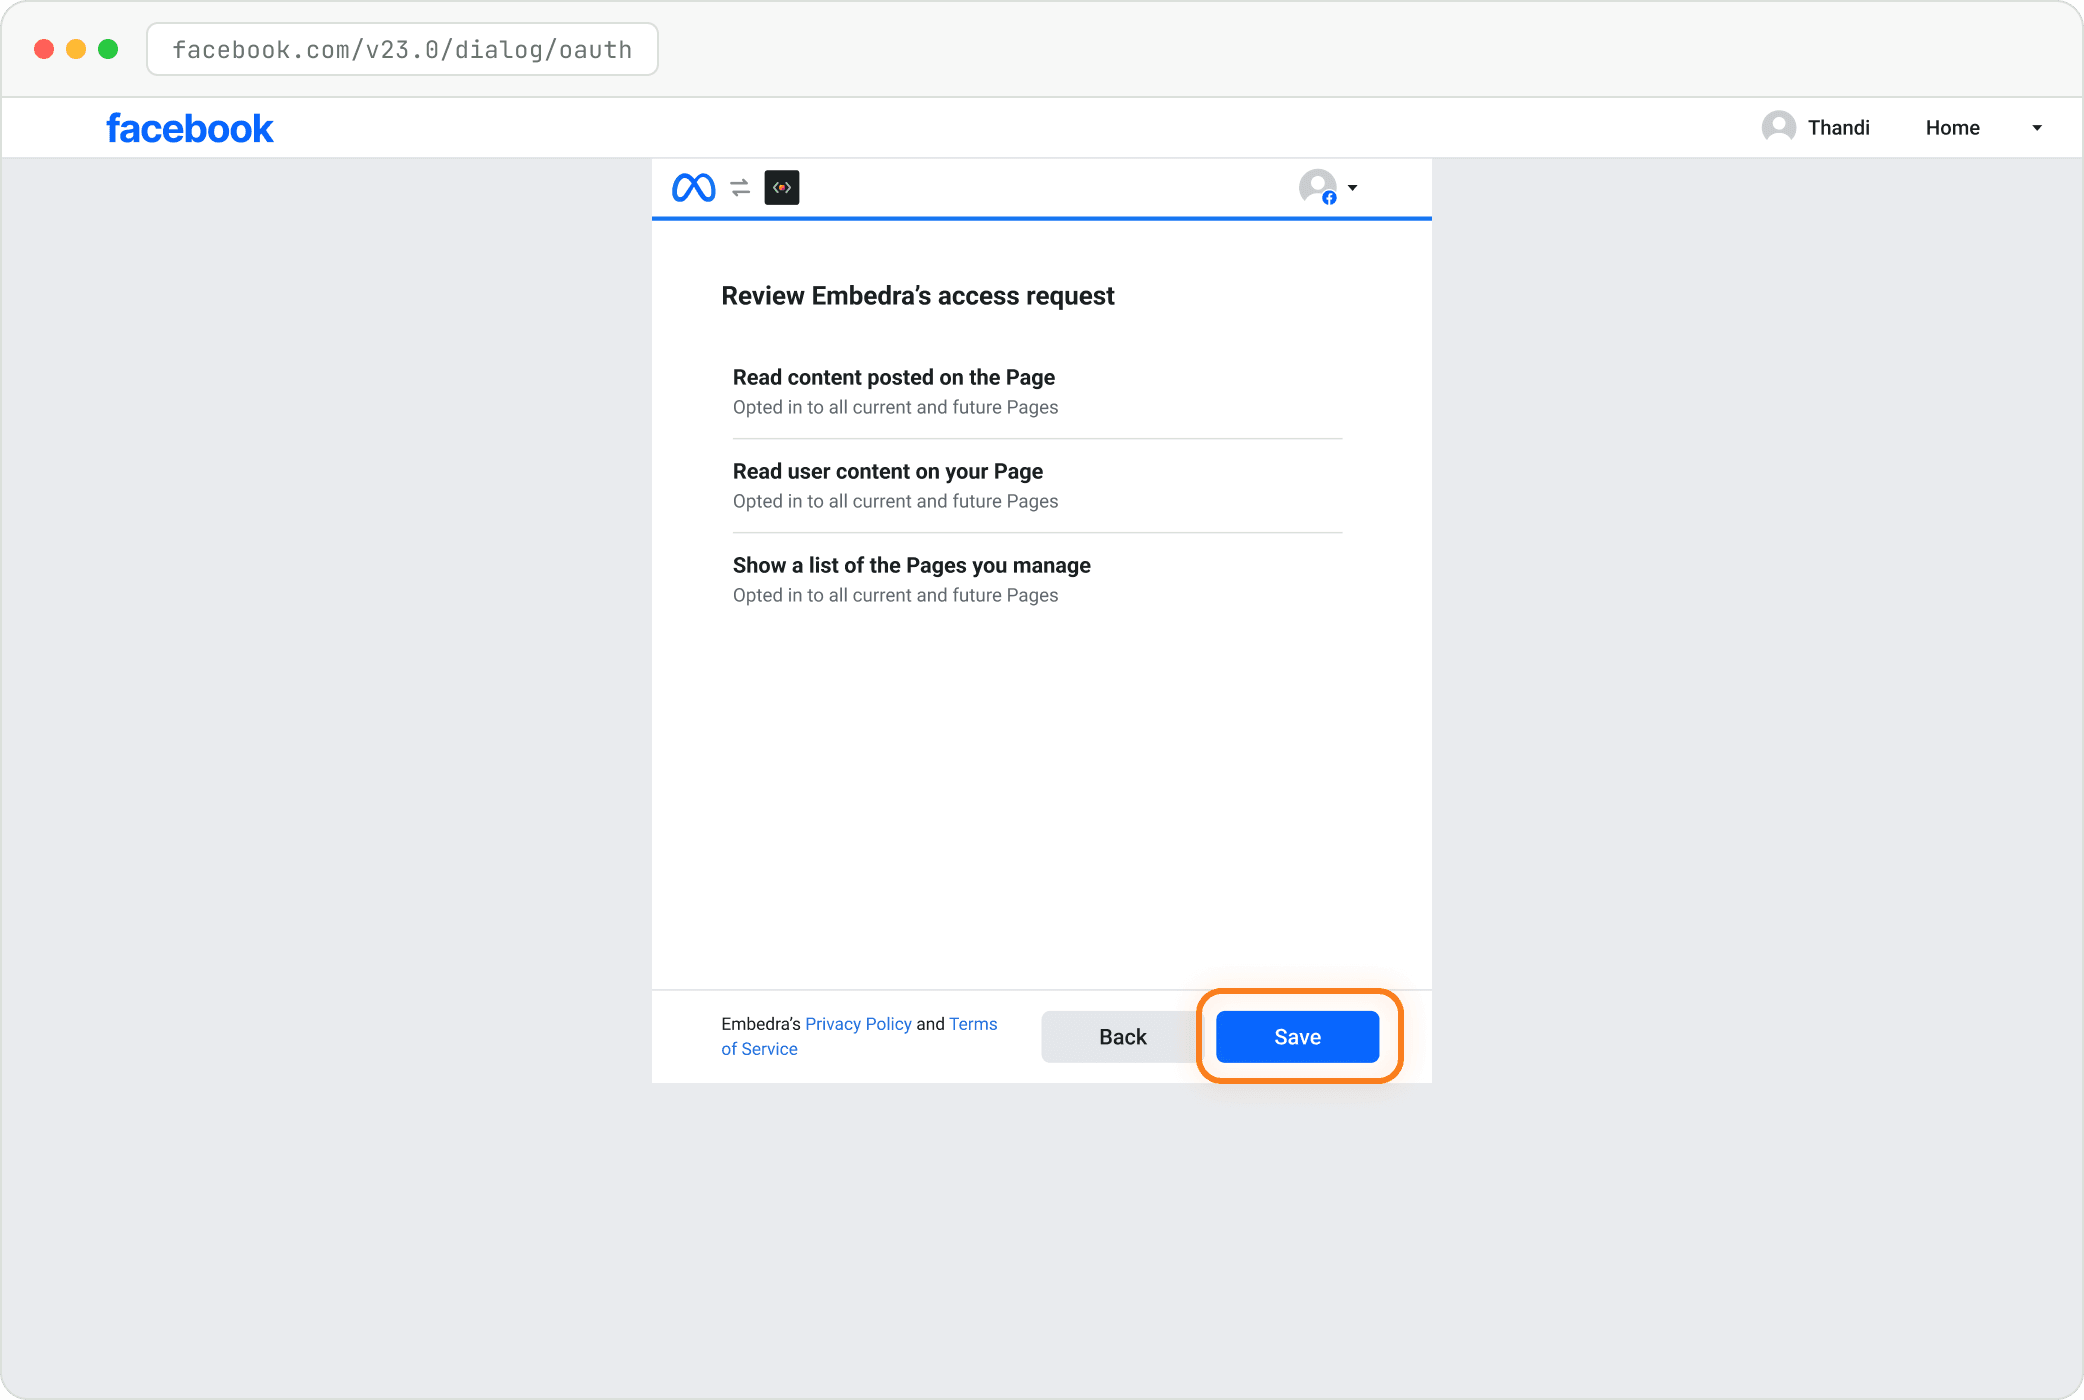Viewport: 2084px width, 1400px height.
Task: Click the browser address bar
Action: click(x=402, y=49)
